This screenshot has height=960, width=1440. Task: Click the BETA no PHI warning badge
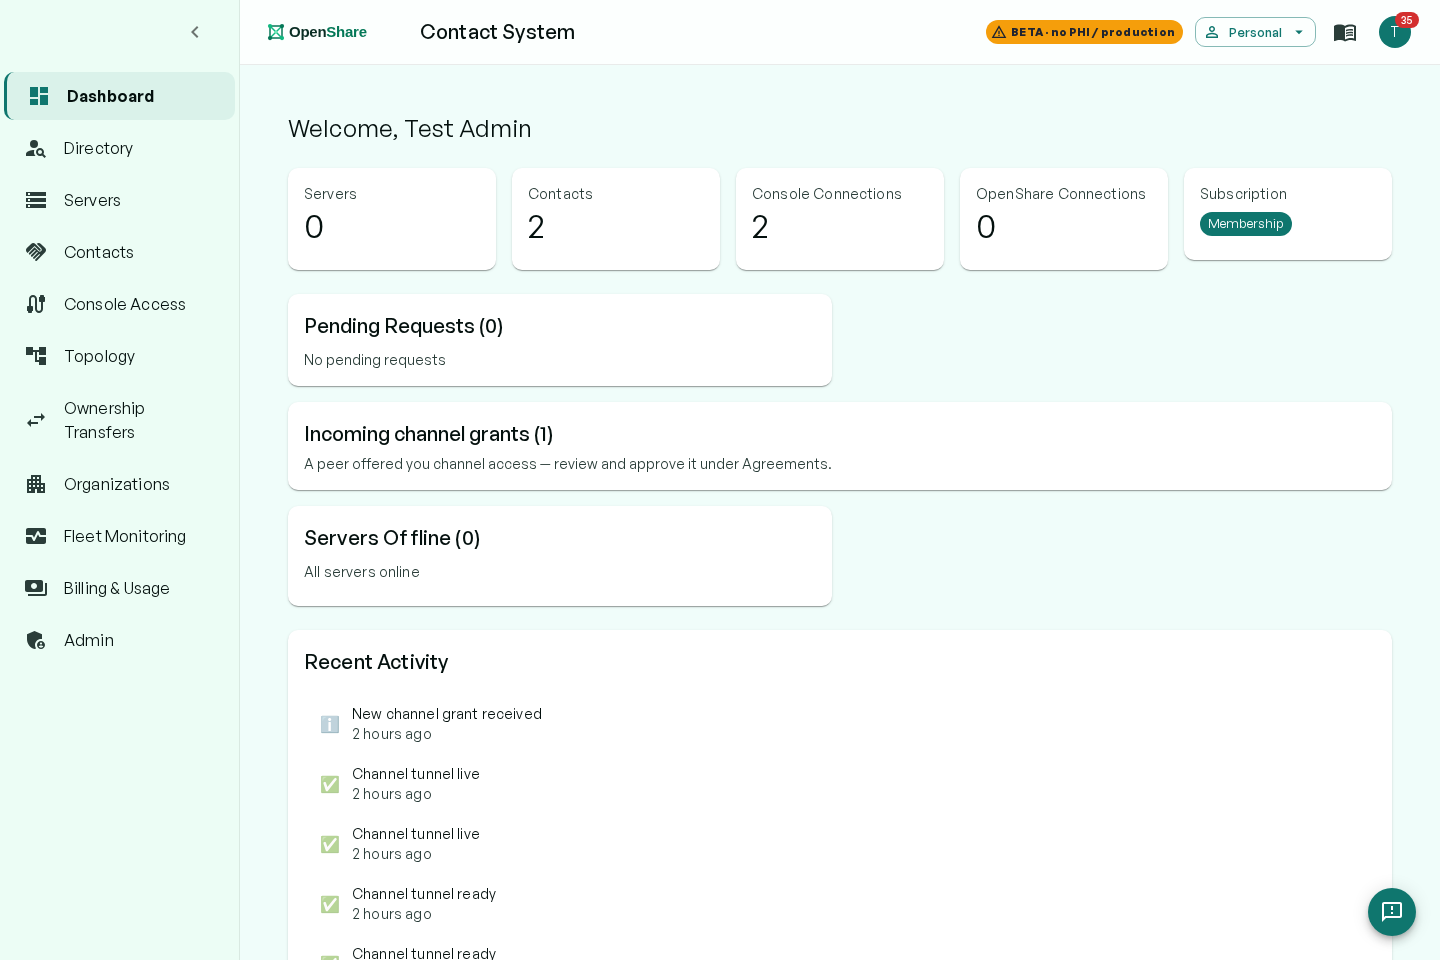pyautogui.click(x=1084, y=32)
